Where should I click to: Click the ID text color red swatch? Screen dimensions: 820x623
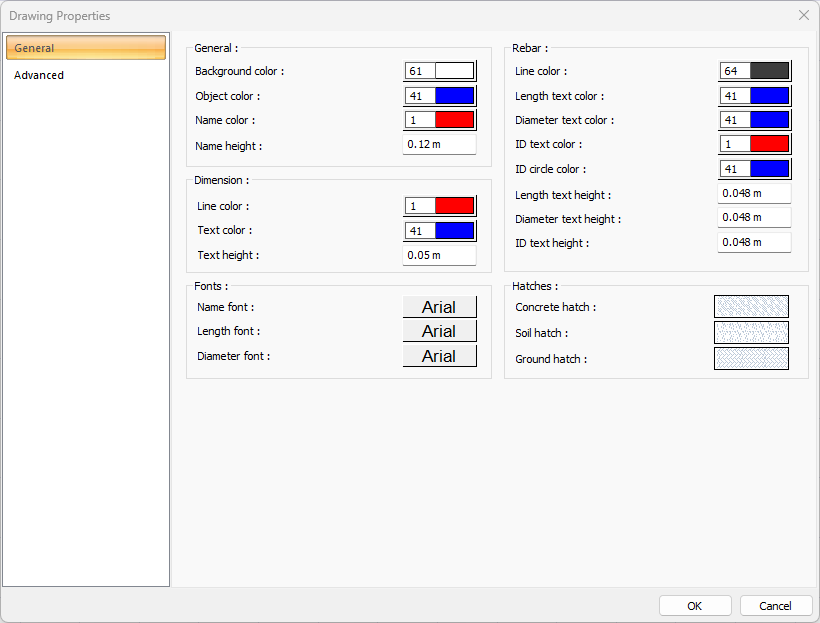(769, 144)
